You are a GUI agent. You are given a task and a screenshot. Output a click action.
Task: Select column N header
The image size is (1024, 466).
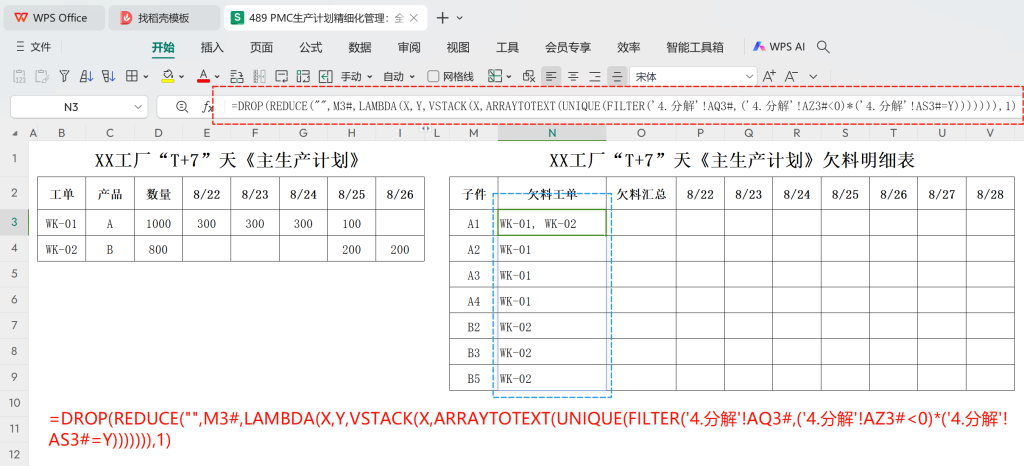click(x=552, y=133)
